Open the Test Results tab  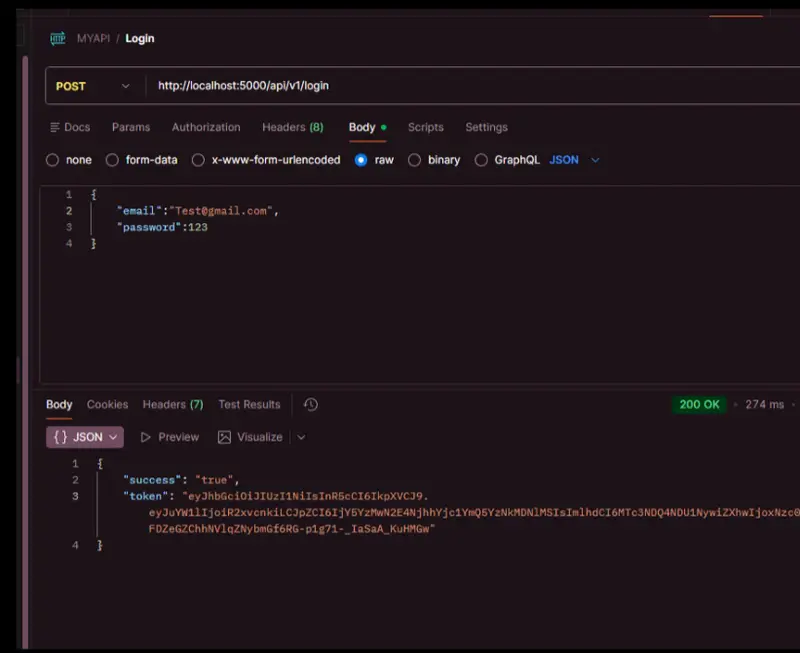pos(249,405)
